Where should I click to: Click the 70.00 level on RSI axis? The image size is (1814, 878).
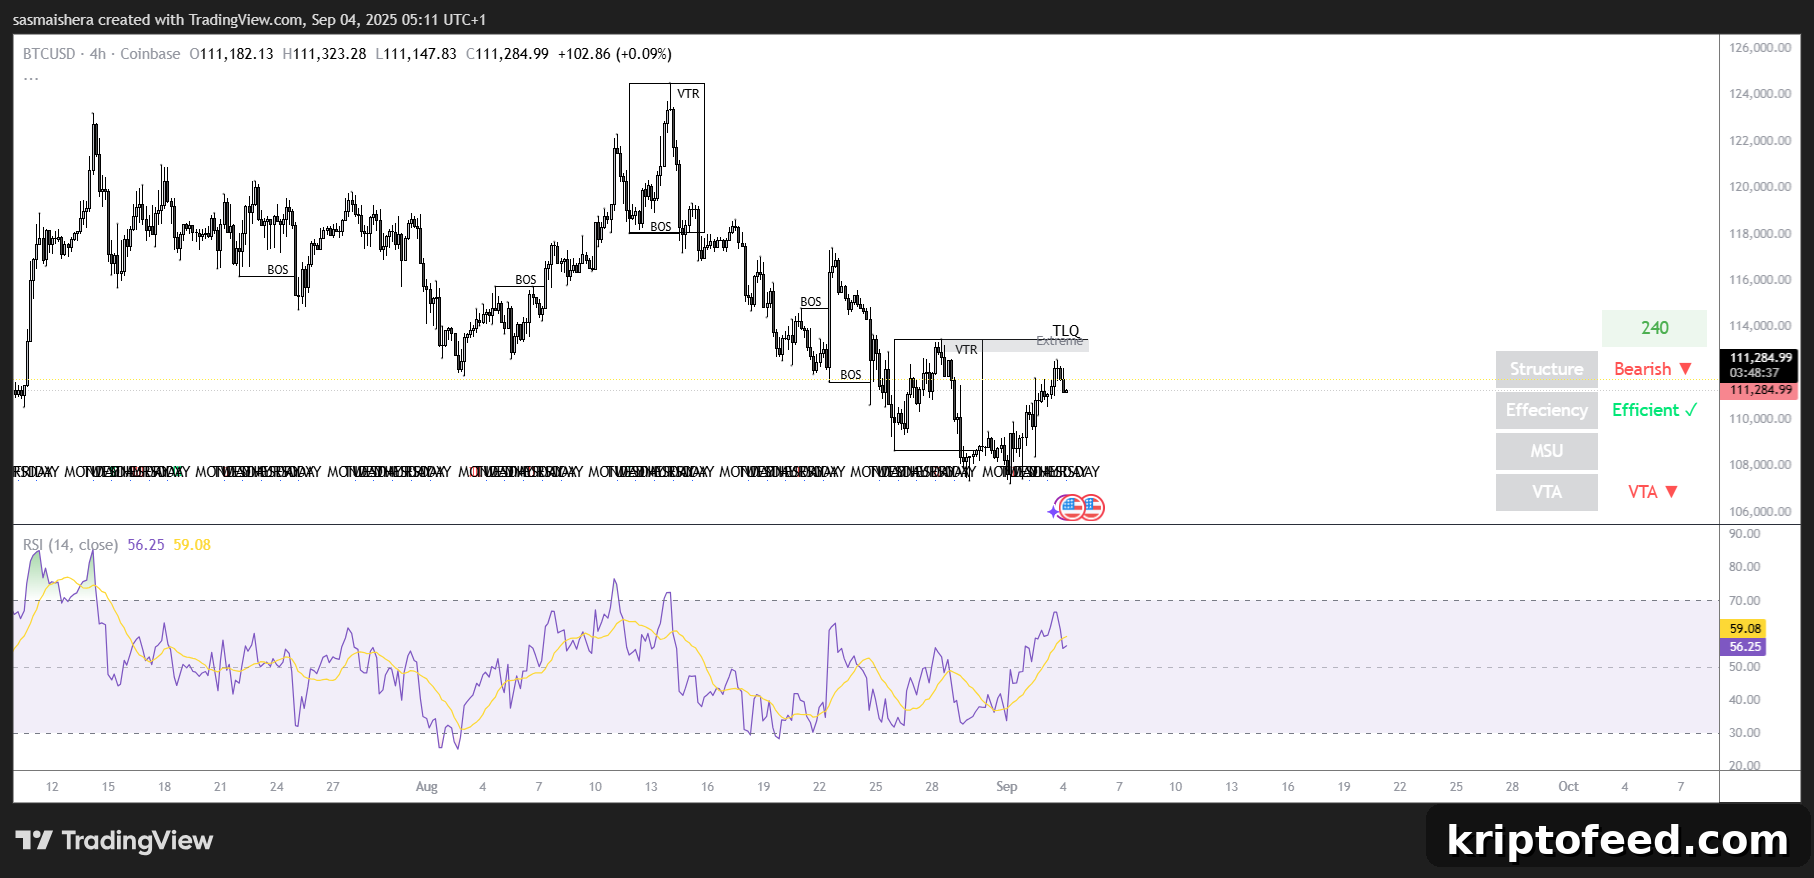(x=1745, y=601)
